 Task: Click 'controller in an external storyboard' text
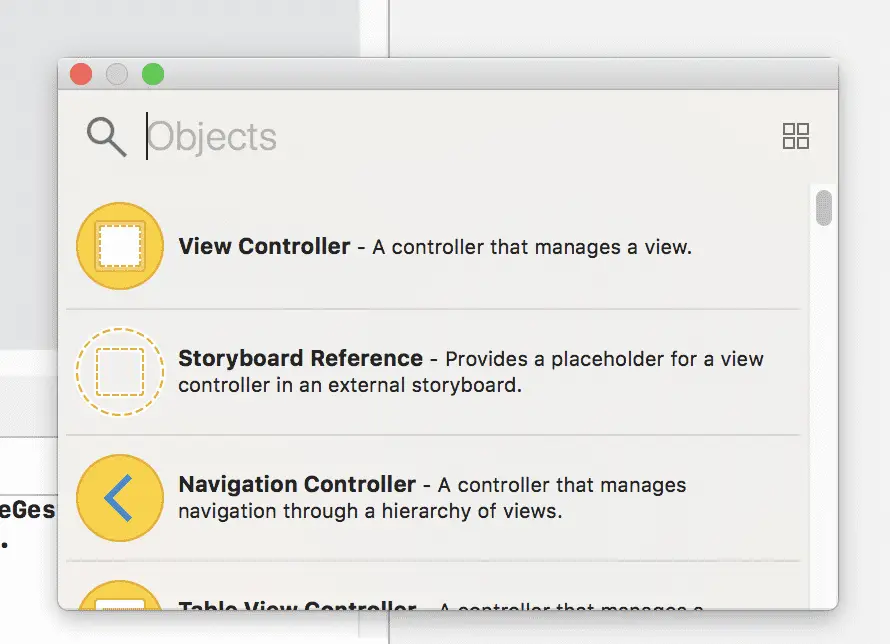[x=350, y=385]
